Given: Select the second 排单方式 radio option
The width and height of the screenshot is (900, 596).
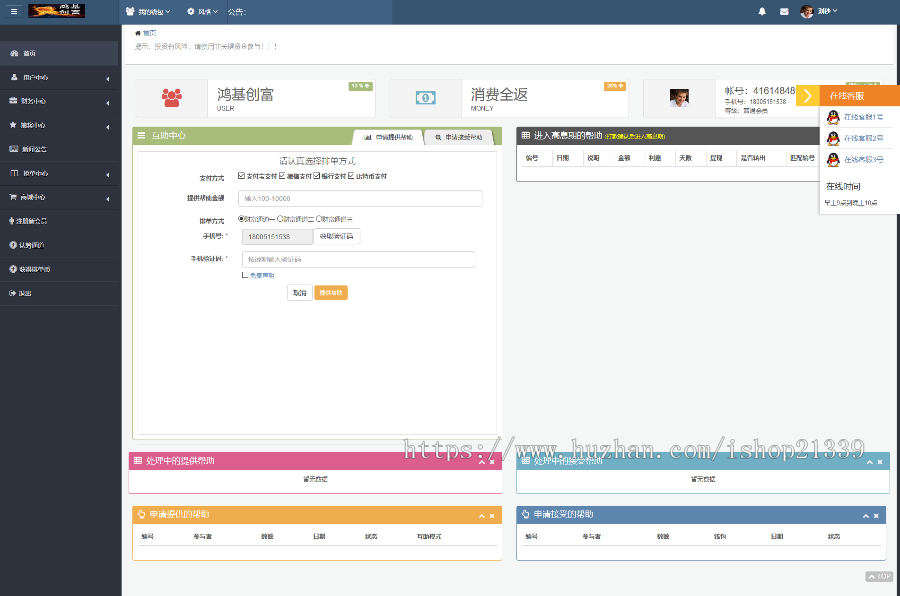Looking at the screenshot, I should [x=280, y=219].
